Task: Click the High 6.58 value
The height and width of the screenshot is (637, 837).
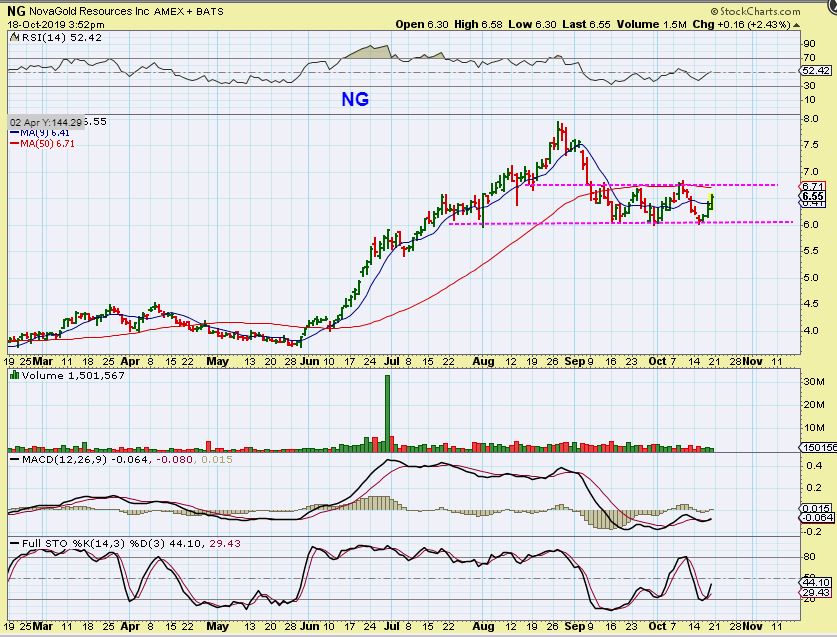Action: pyautogui.click(x=478, y=25)
